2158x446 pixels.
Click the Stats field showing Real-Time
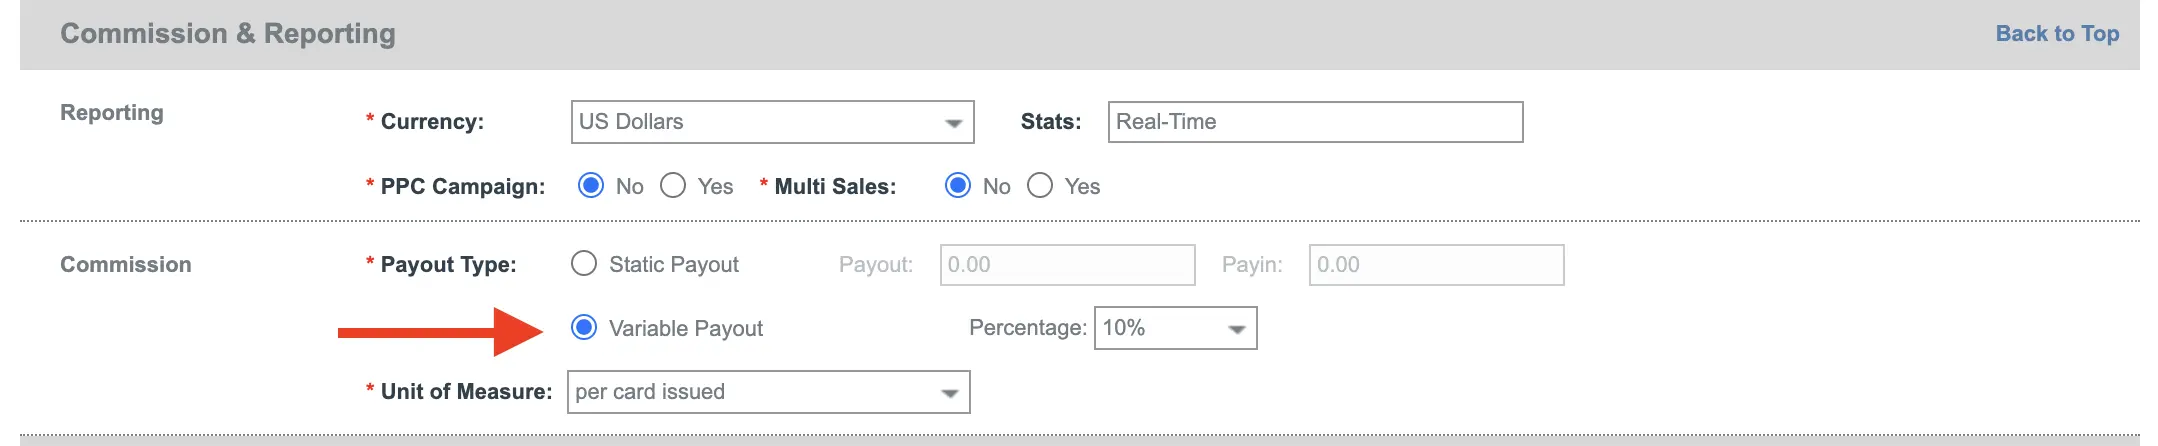pos(1314,122)
